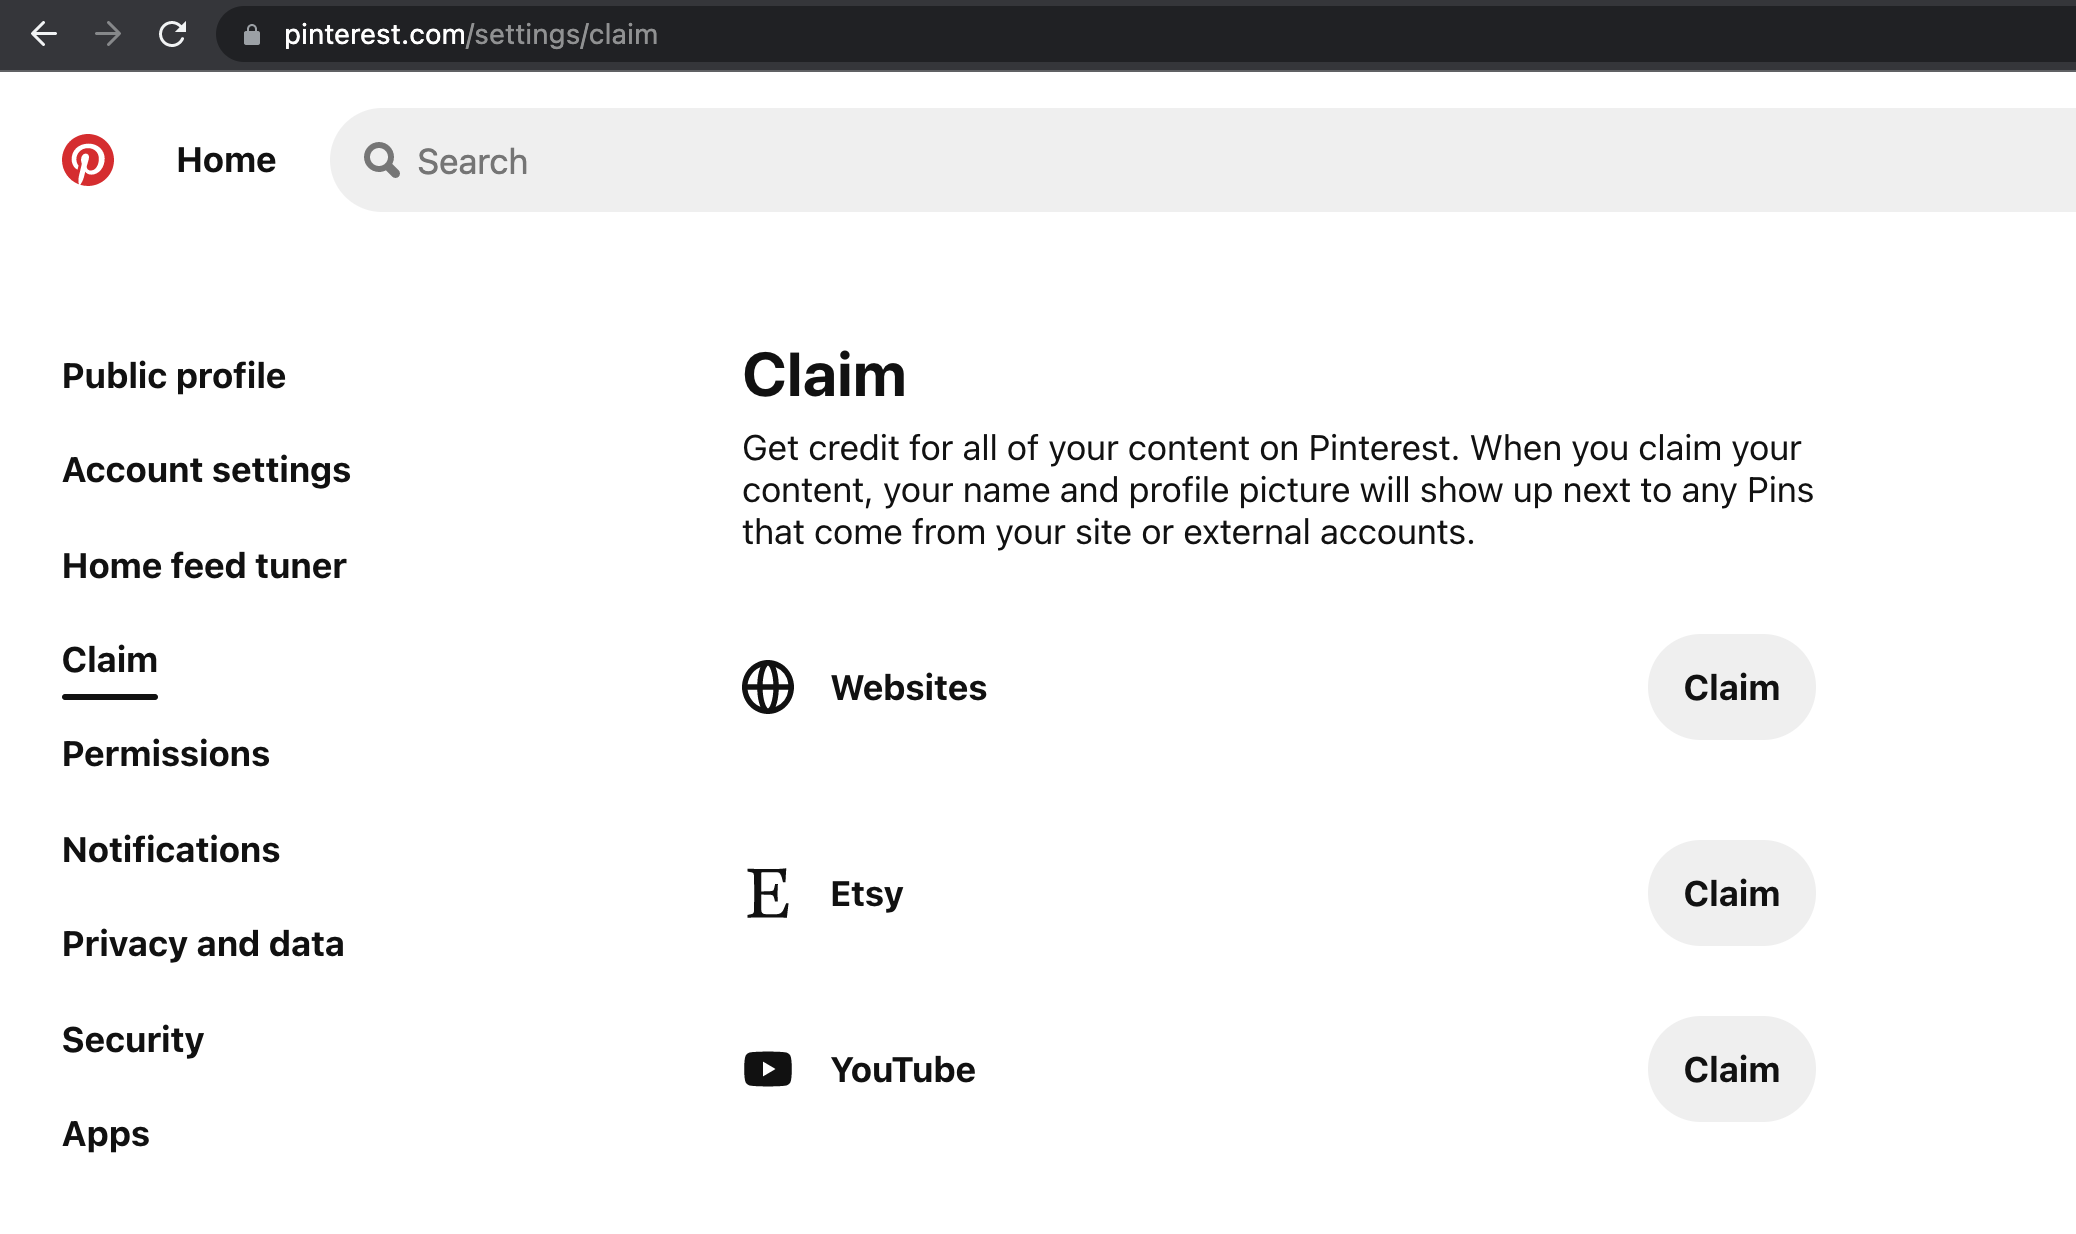Click the Etsy brand icon
2076x1234 pixels.
[767, 893]
